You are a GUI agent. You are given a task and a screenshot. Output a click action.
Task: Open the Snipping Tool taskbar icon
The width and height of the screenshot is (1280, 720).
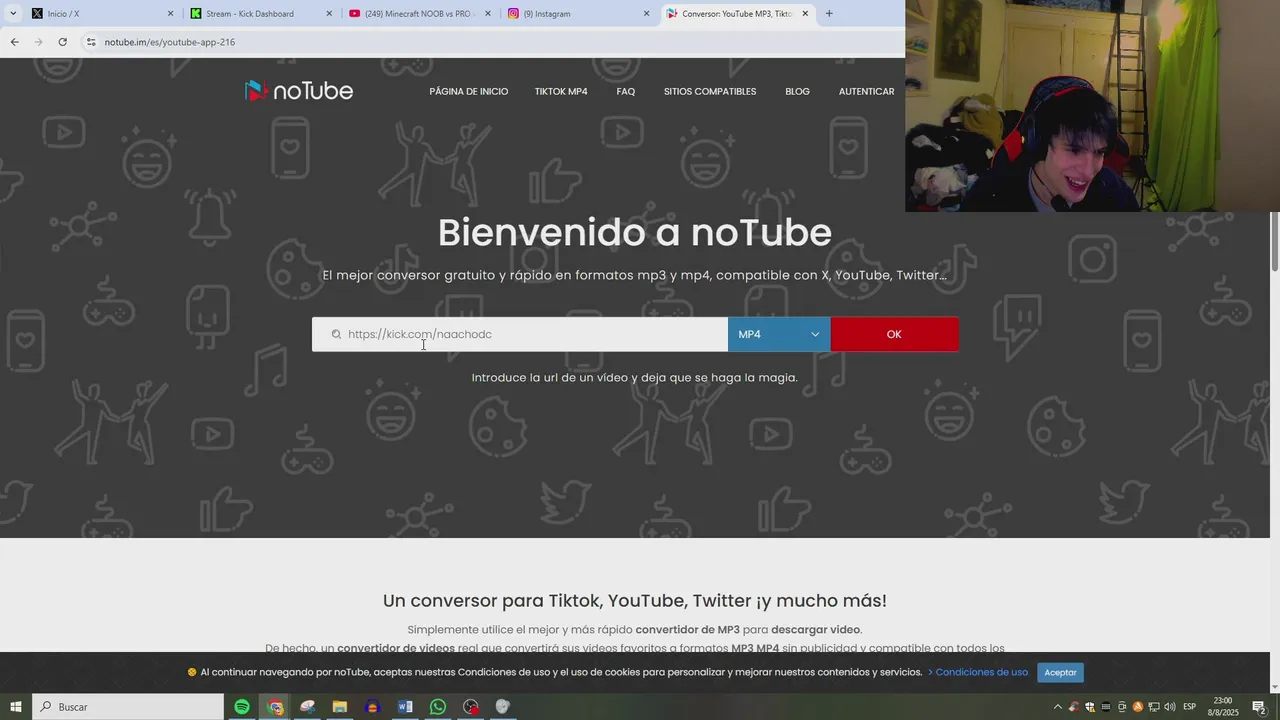click(x=307, y=707)
